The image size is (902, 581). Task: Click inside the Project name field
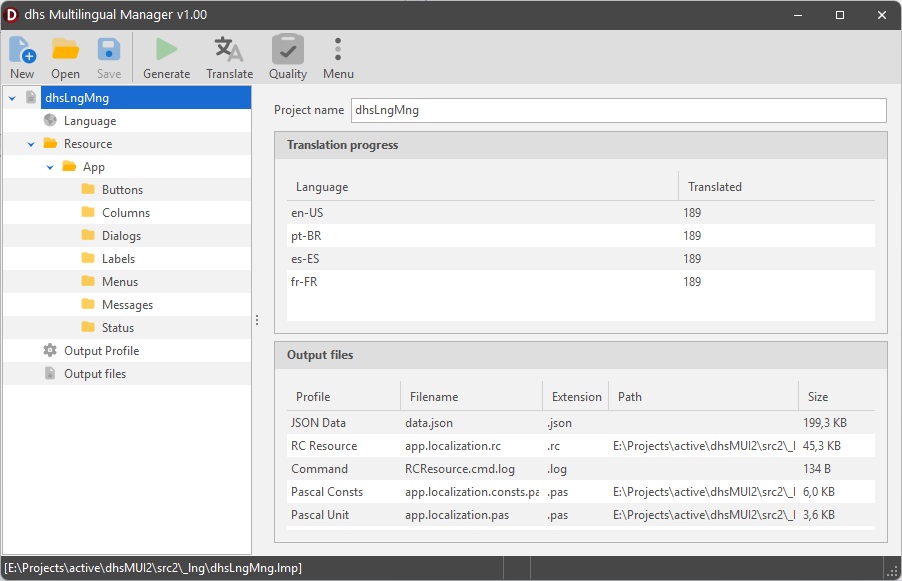[617, 110]
